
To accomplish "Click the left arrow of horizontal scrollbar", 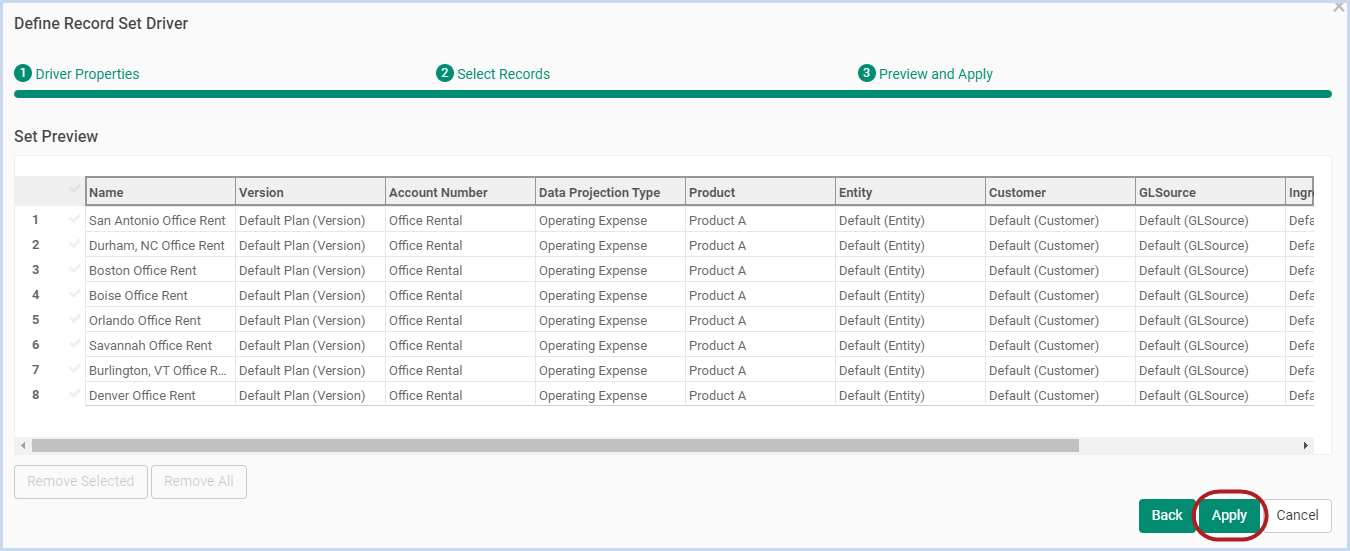I will (23, 445).
